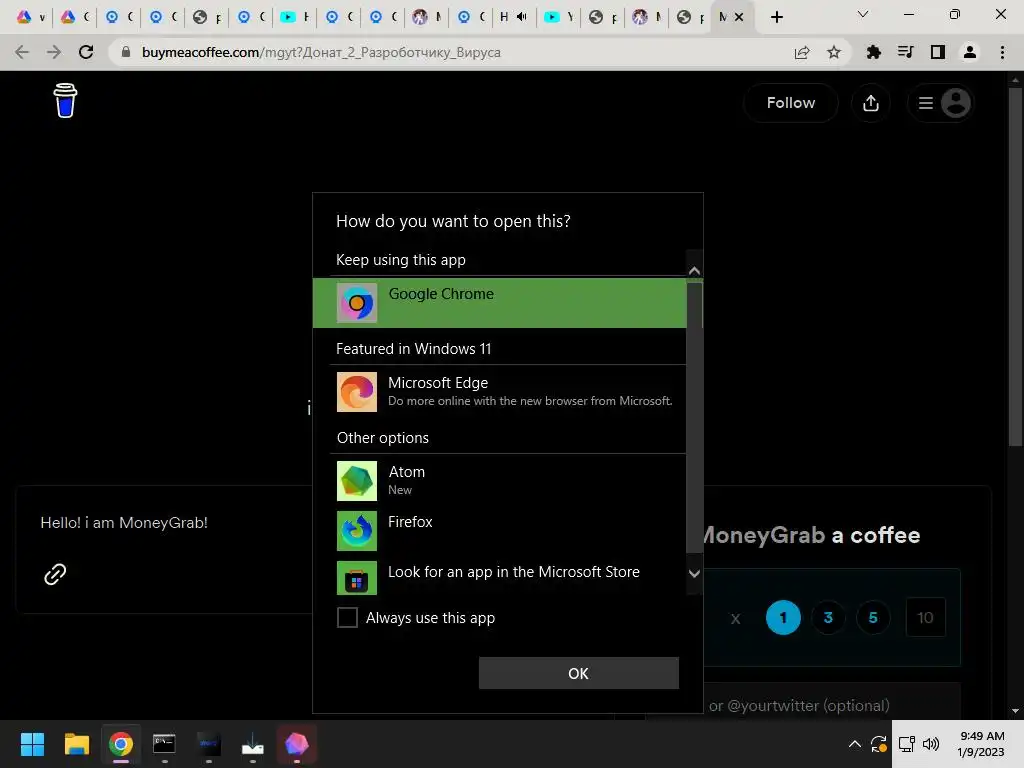Image resolution: width=1024 pixels, height=768 pixels.
Task: Choose Firefox in the app list
Action: (x=500, y=530)
